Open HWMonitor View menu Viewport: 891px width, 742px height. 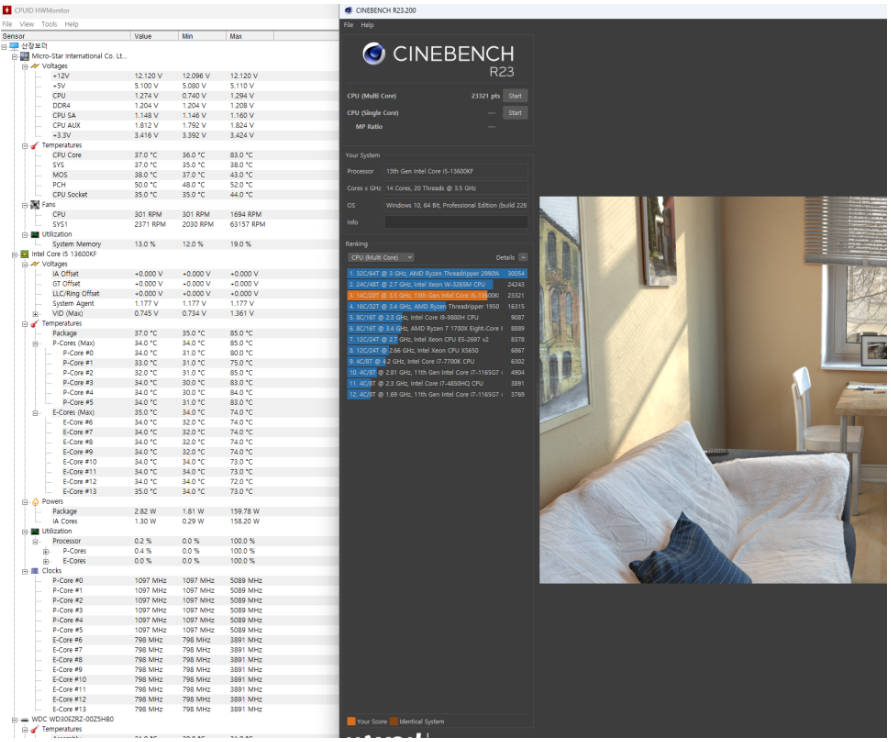point(27,24)
